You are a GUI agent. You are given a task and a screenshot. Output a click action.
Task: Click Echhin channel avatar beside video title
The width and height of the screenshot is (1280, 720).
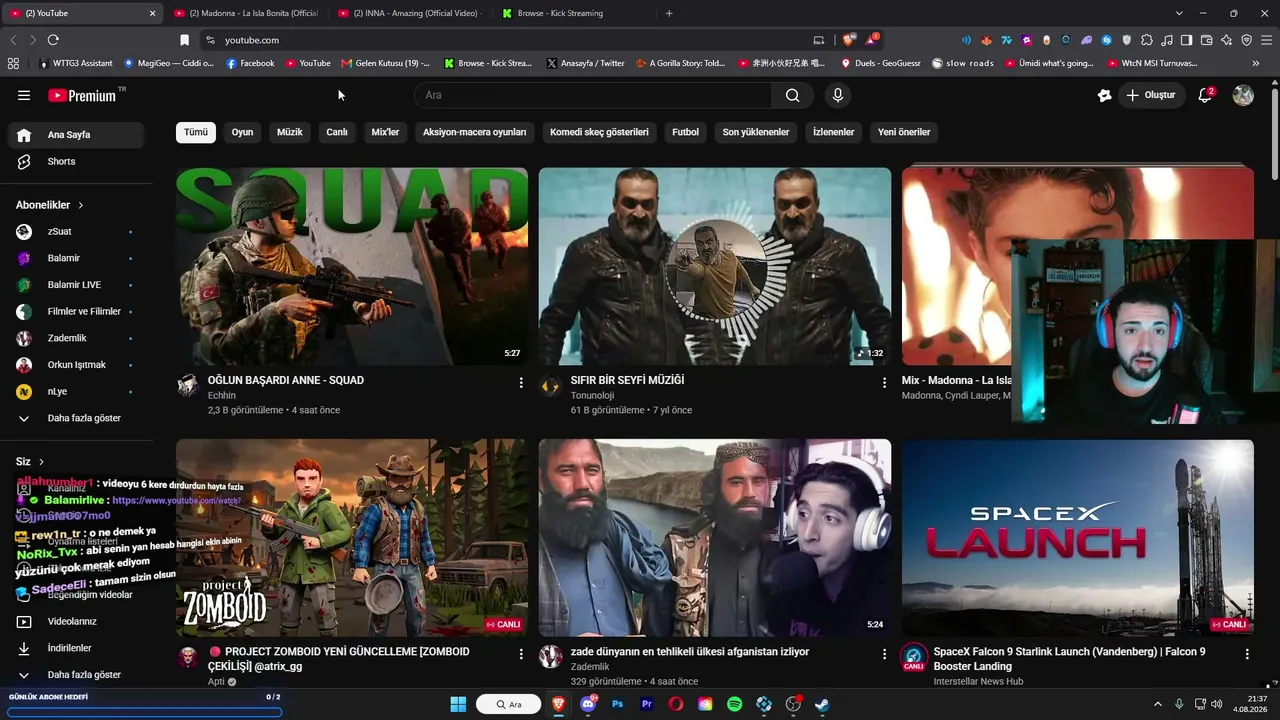coord(188,386)
